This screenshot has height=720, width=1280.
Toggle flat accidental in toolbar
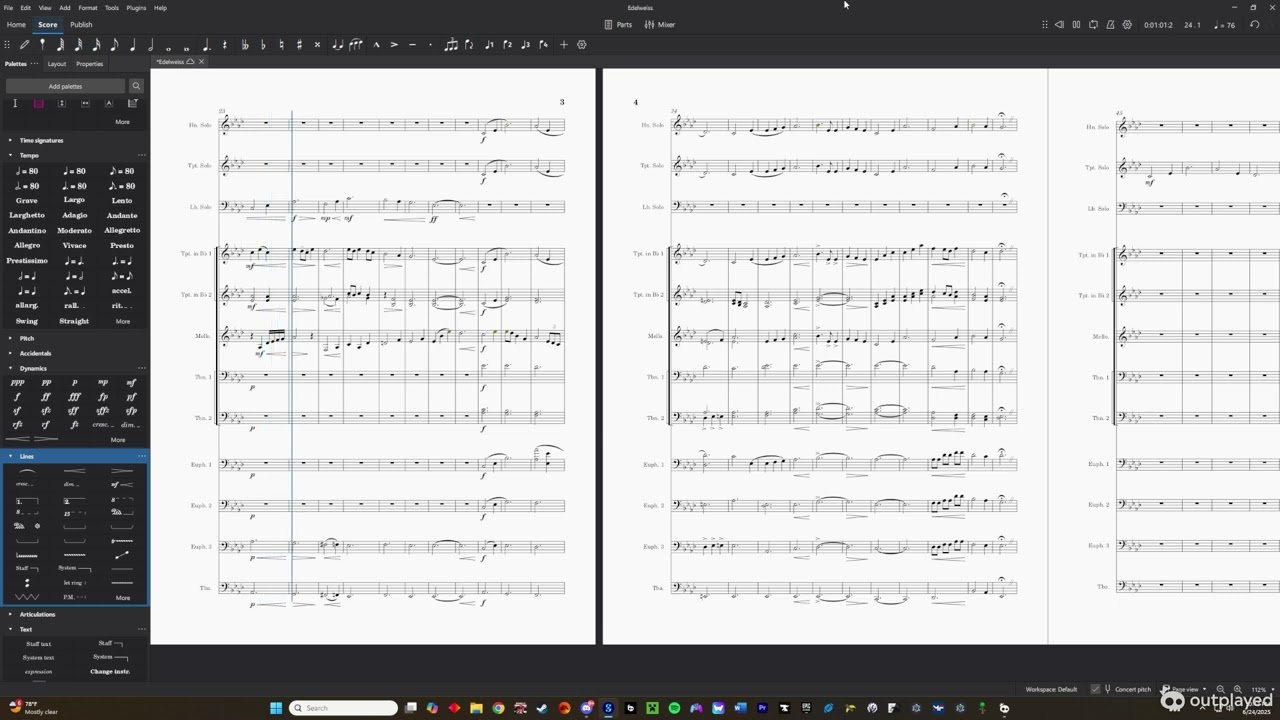point(263,45)
